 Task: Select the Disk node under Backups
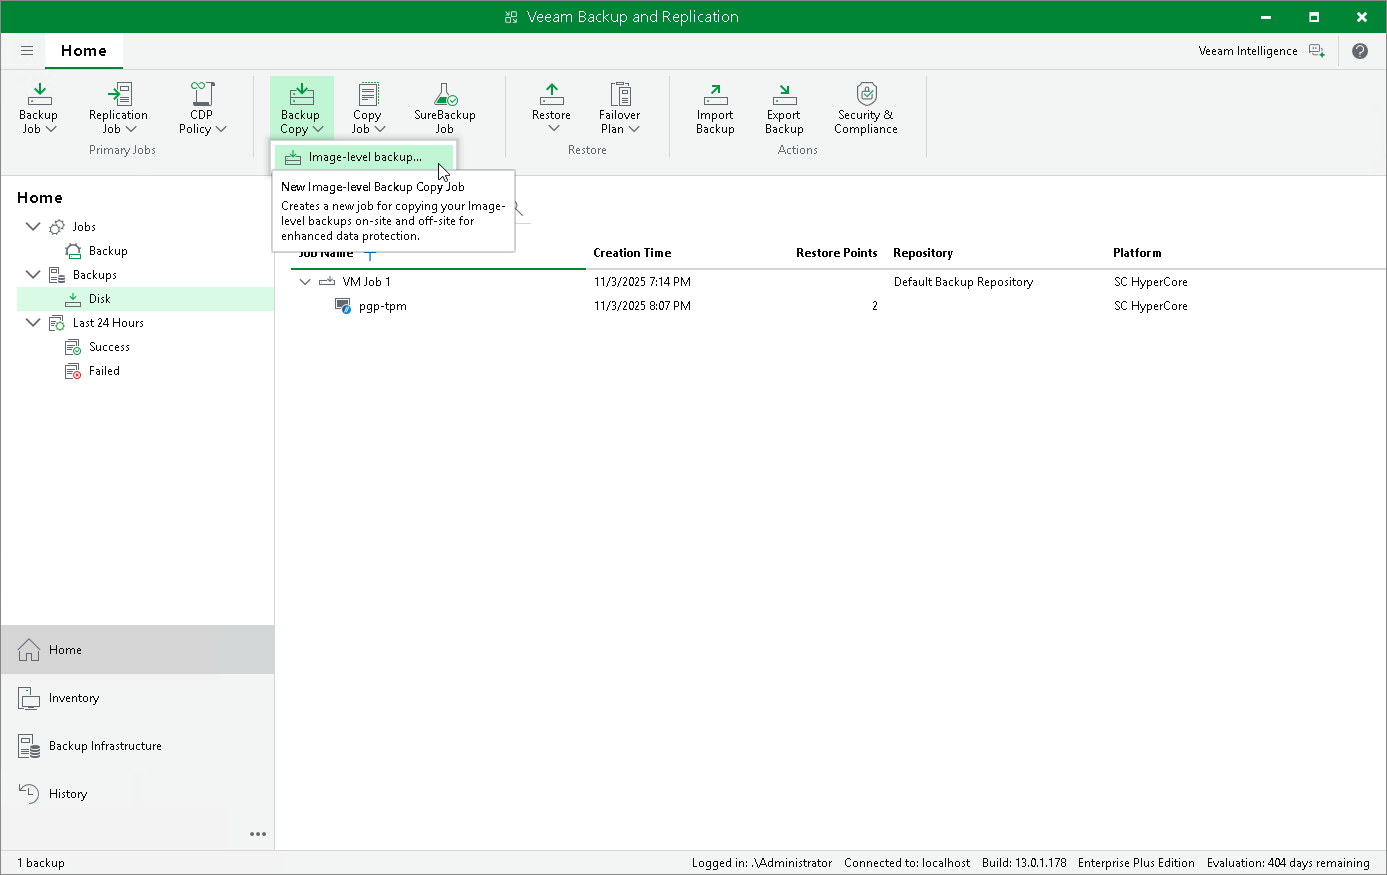click(x=145, y=299)
